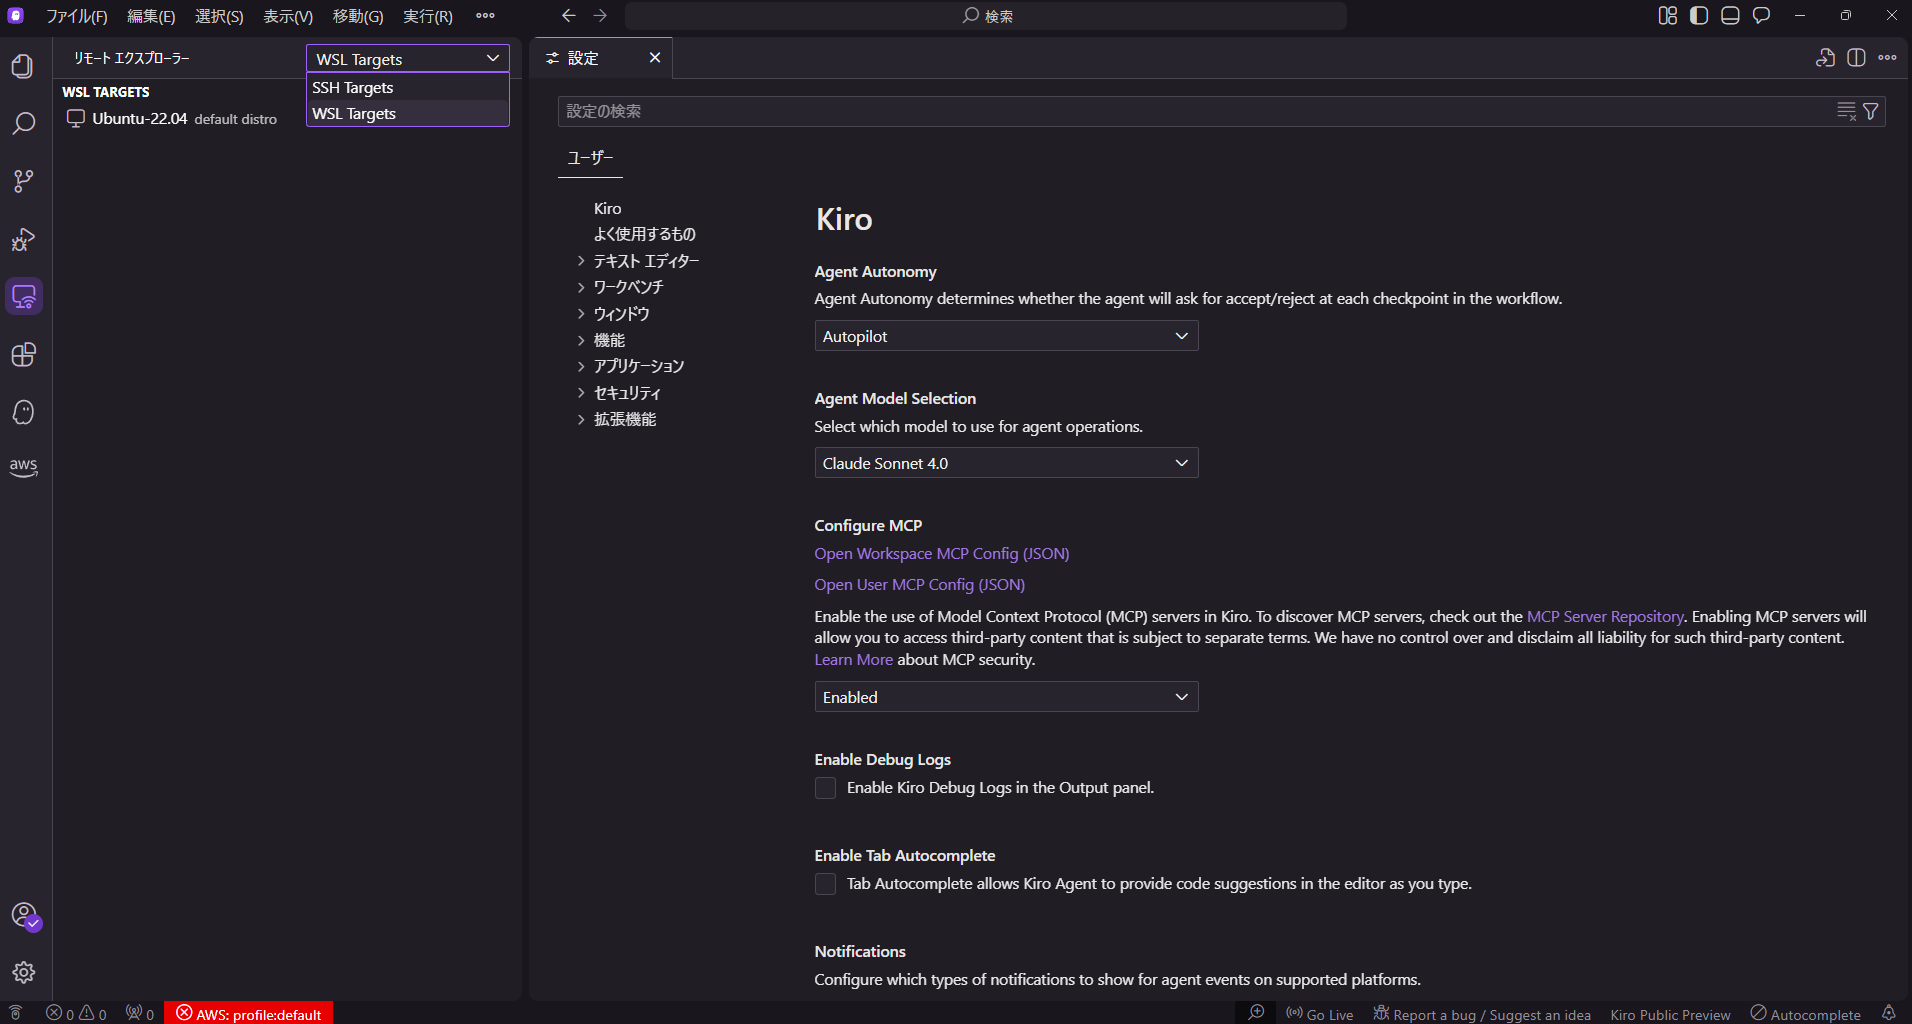Open the editor's more actions menu
Viewport: 1912px width, 1024px height.
click(1887, 58)
